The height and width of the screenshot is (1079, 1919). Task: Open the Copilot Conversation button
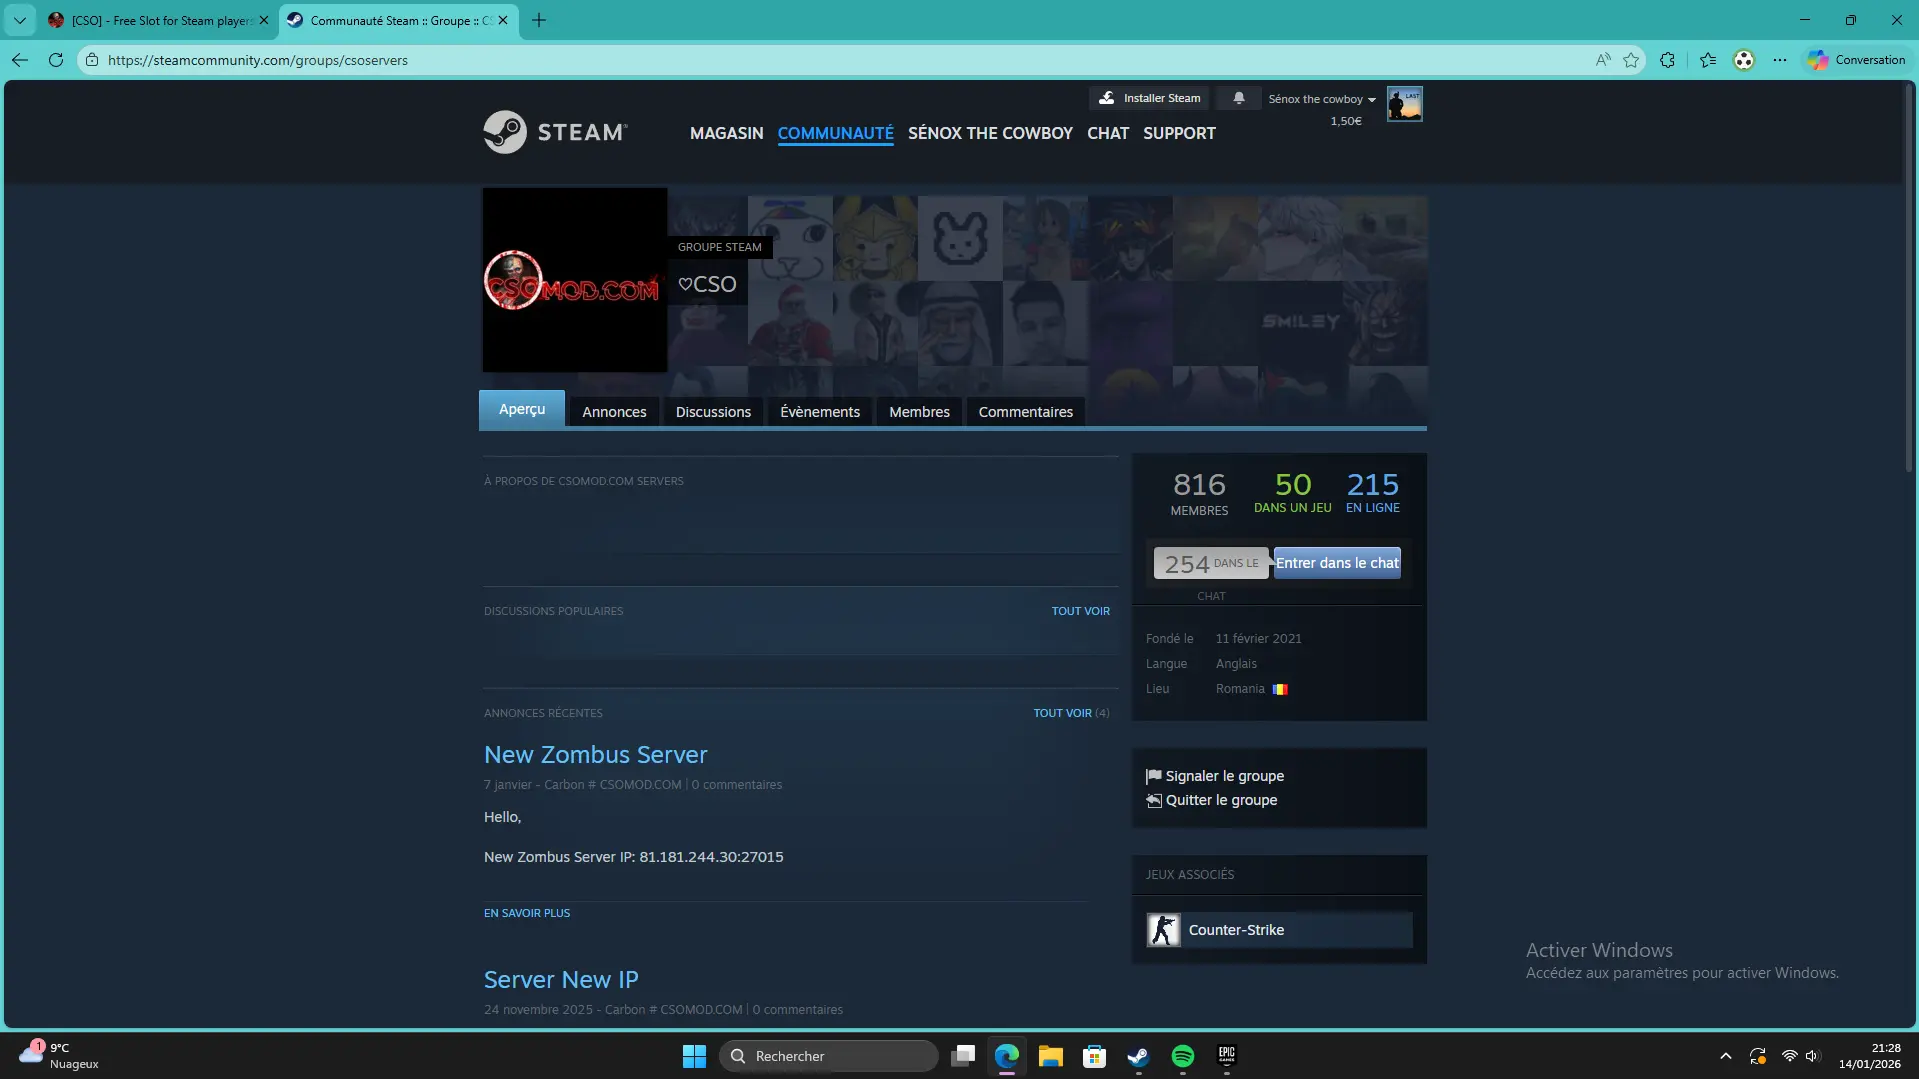click(1856, 60)
